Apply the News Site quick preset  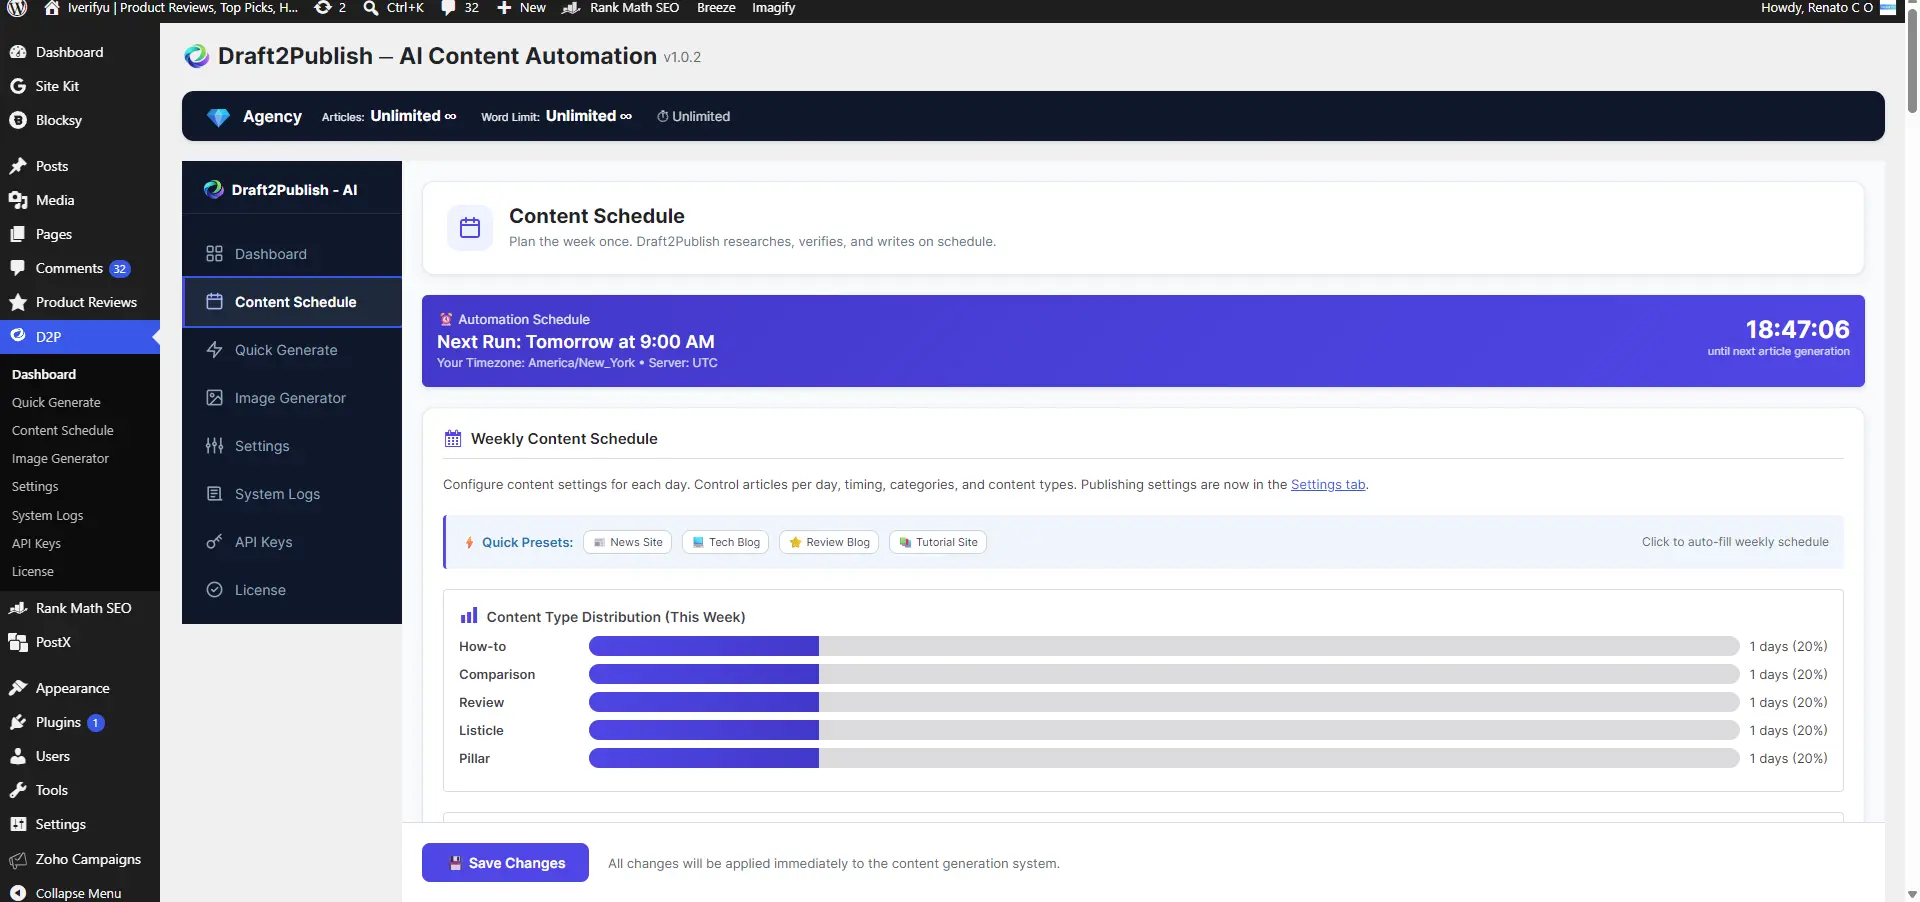pos(627,542)
